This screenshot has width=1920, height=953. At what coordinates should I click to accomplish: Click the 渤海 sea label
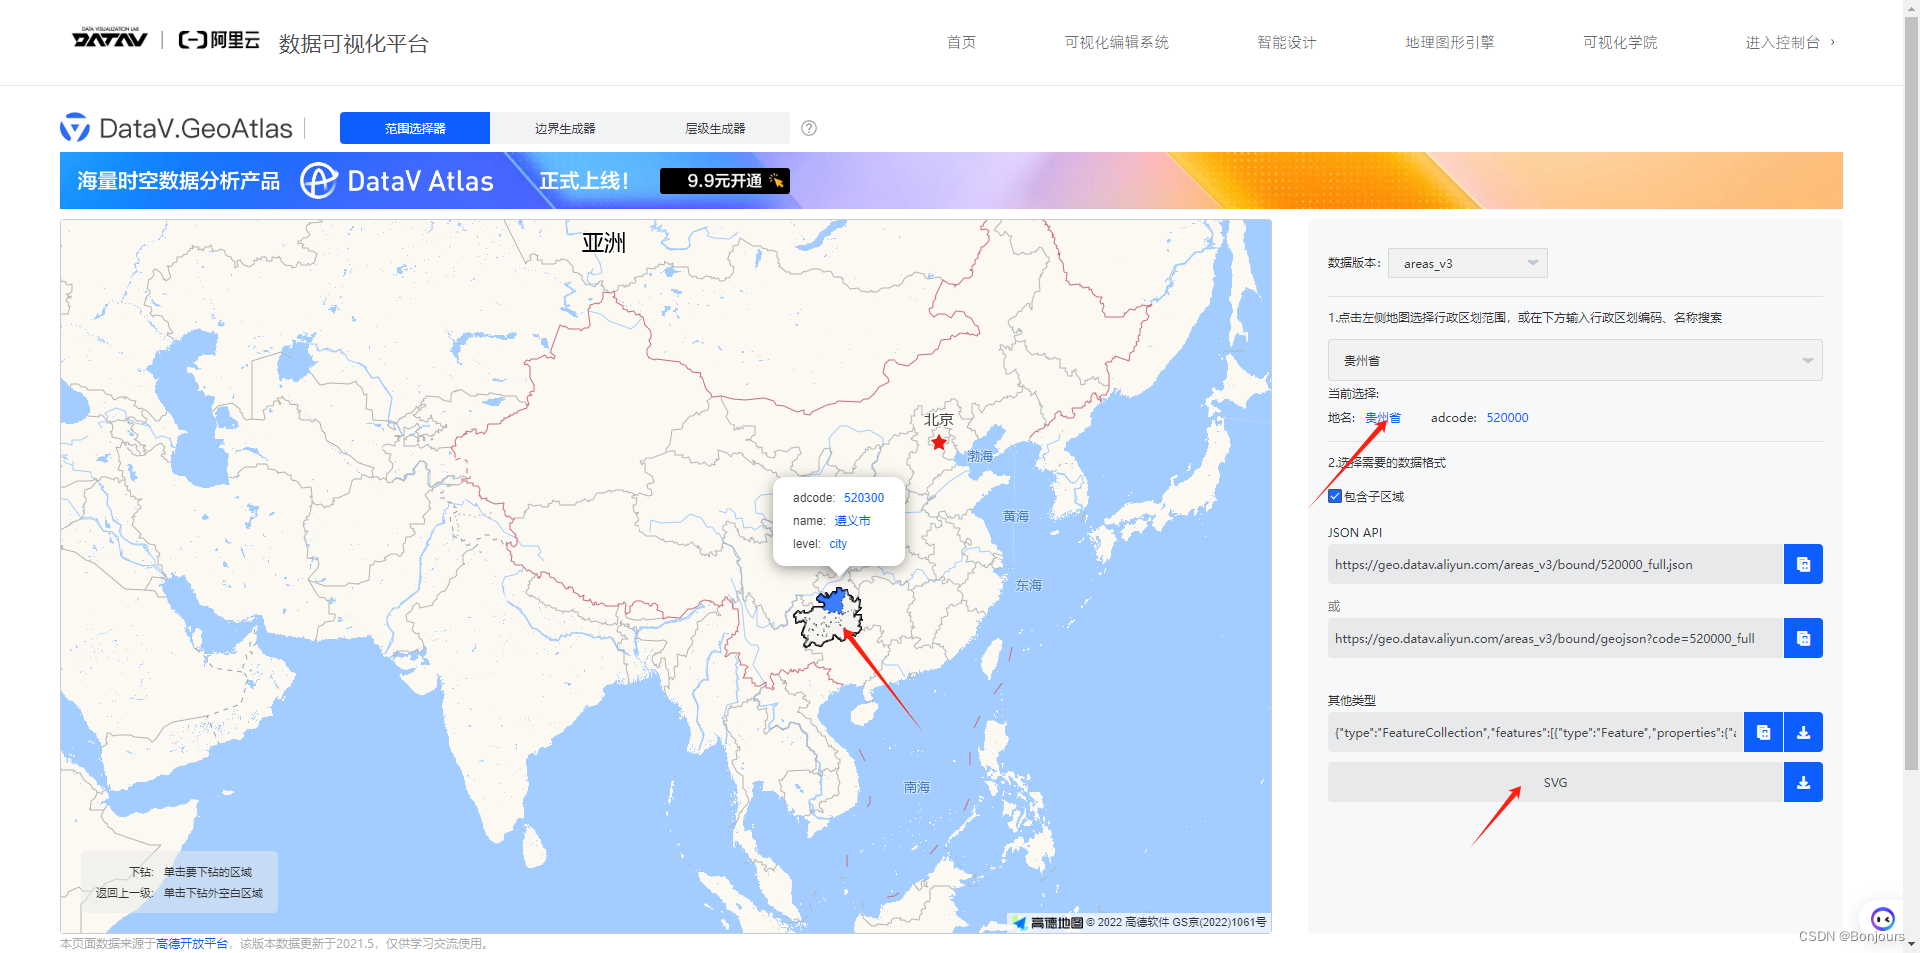[x=980, y=456]
